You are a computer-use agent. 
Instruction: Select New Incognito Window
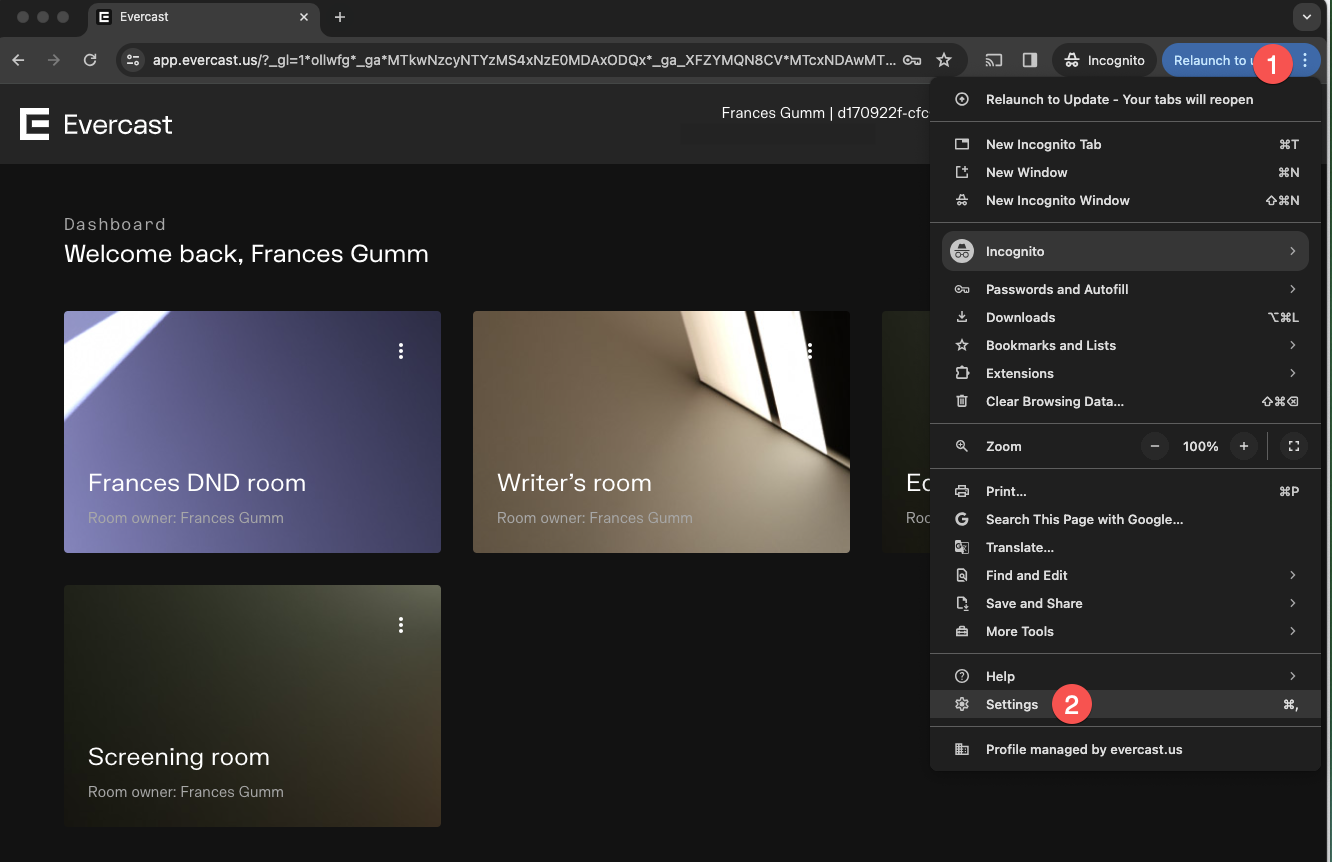[x=1125, y=200]
